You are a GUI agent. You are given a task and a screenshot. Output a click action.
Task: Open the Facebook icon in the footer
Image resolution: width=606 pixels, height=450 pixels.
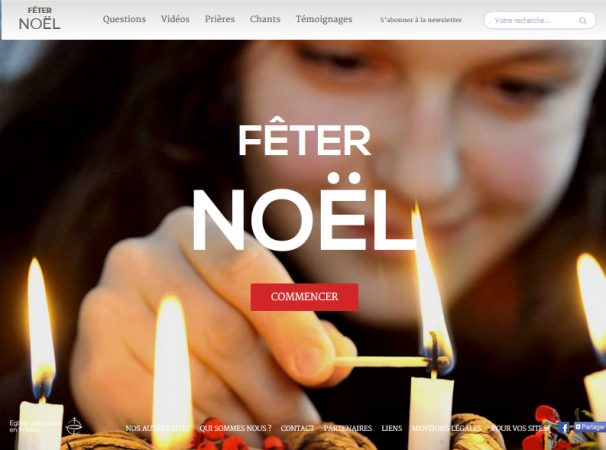tap(565, 428)
